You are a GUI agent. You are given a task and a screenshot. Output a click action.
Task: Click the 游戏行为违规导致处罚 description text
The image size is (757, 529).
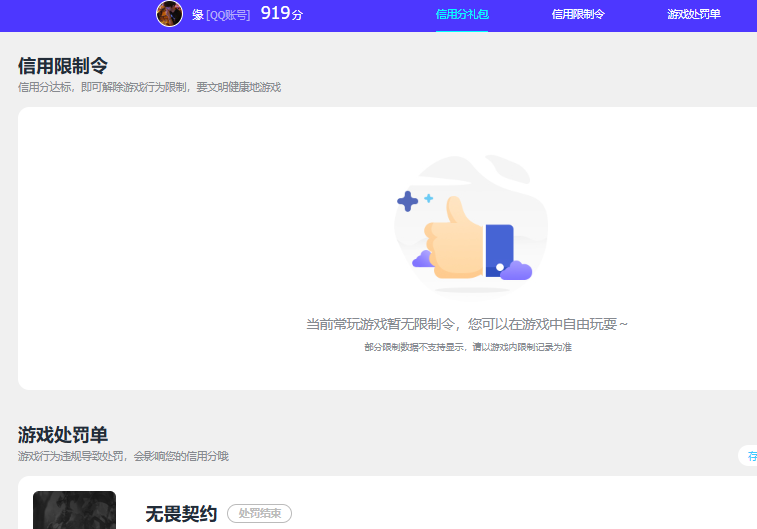click(x=123, y=456)
